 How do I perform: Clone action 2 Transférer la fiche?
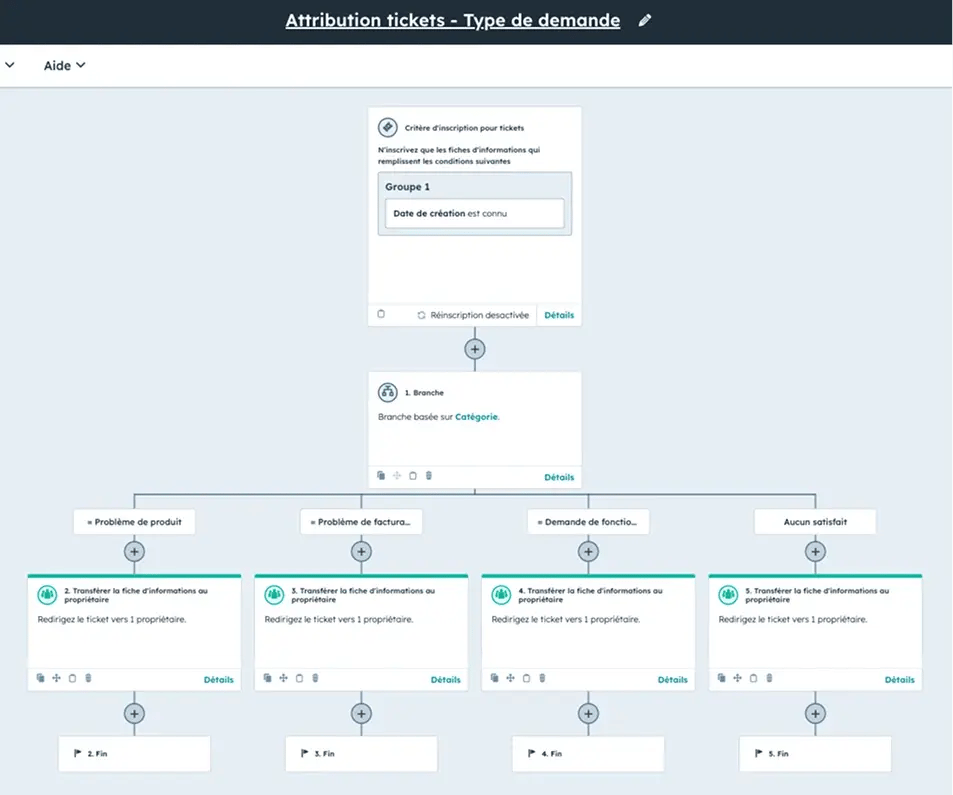(41, 678)
